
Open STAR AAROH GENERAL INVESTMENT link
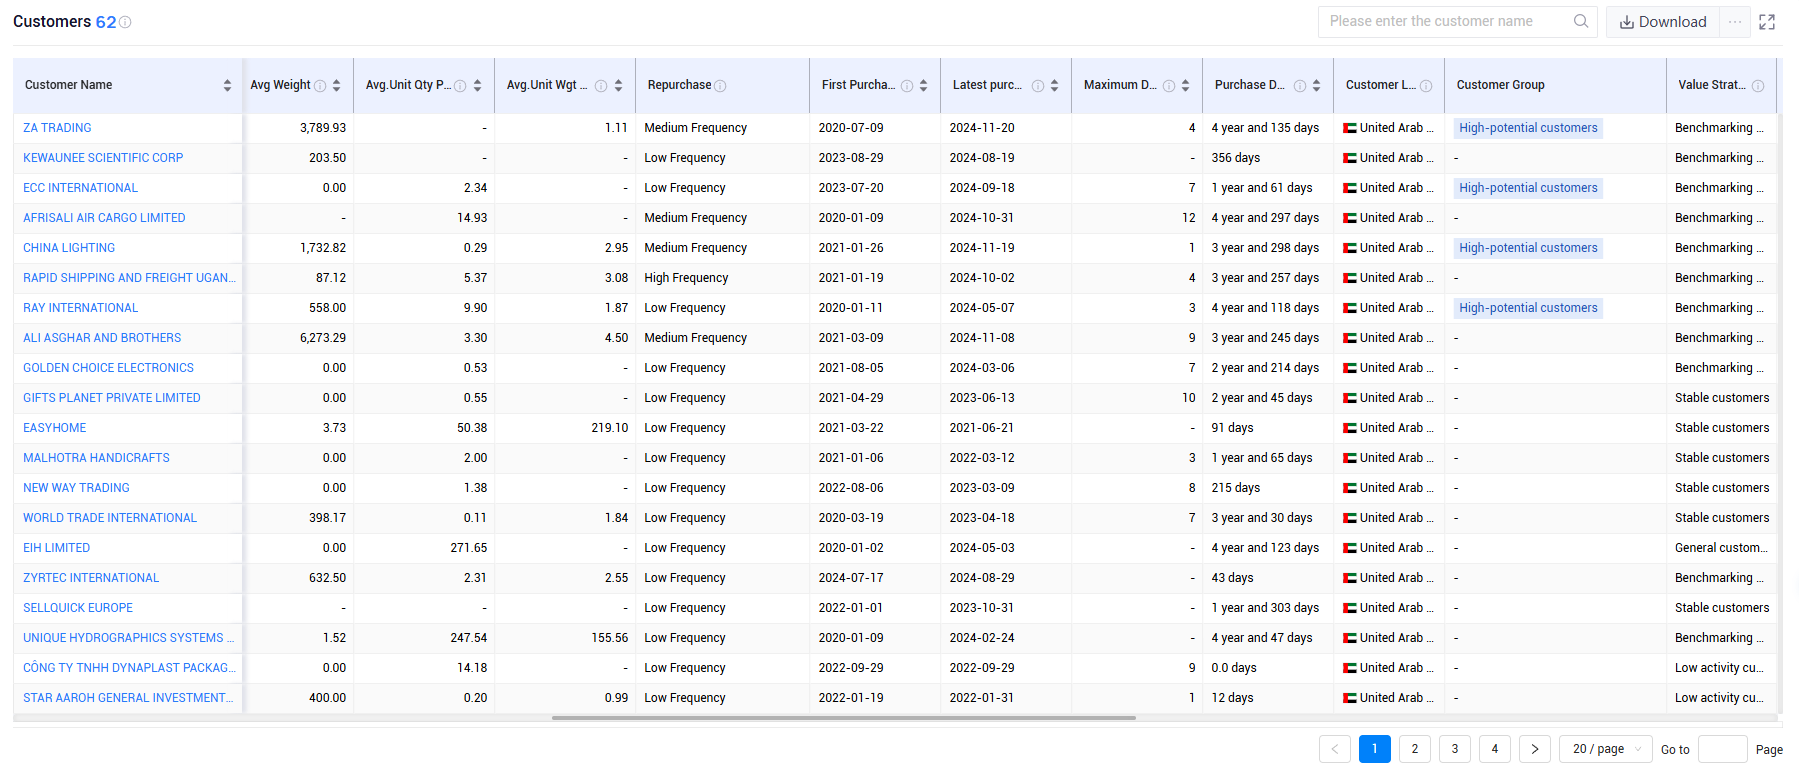click(x=128, y=698)
